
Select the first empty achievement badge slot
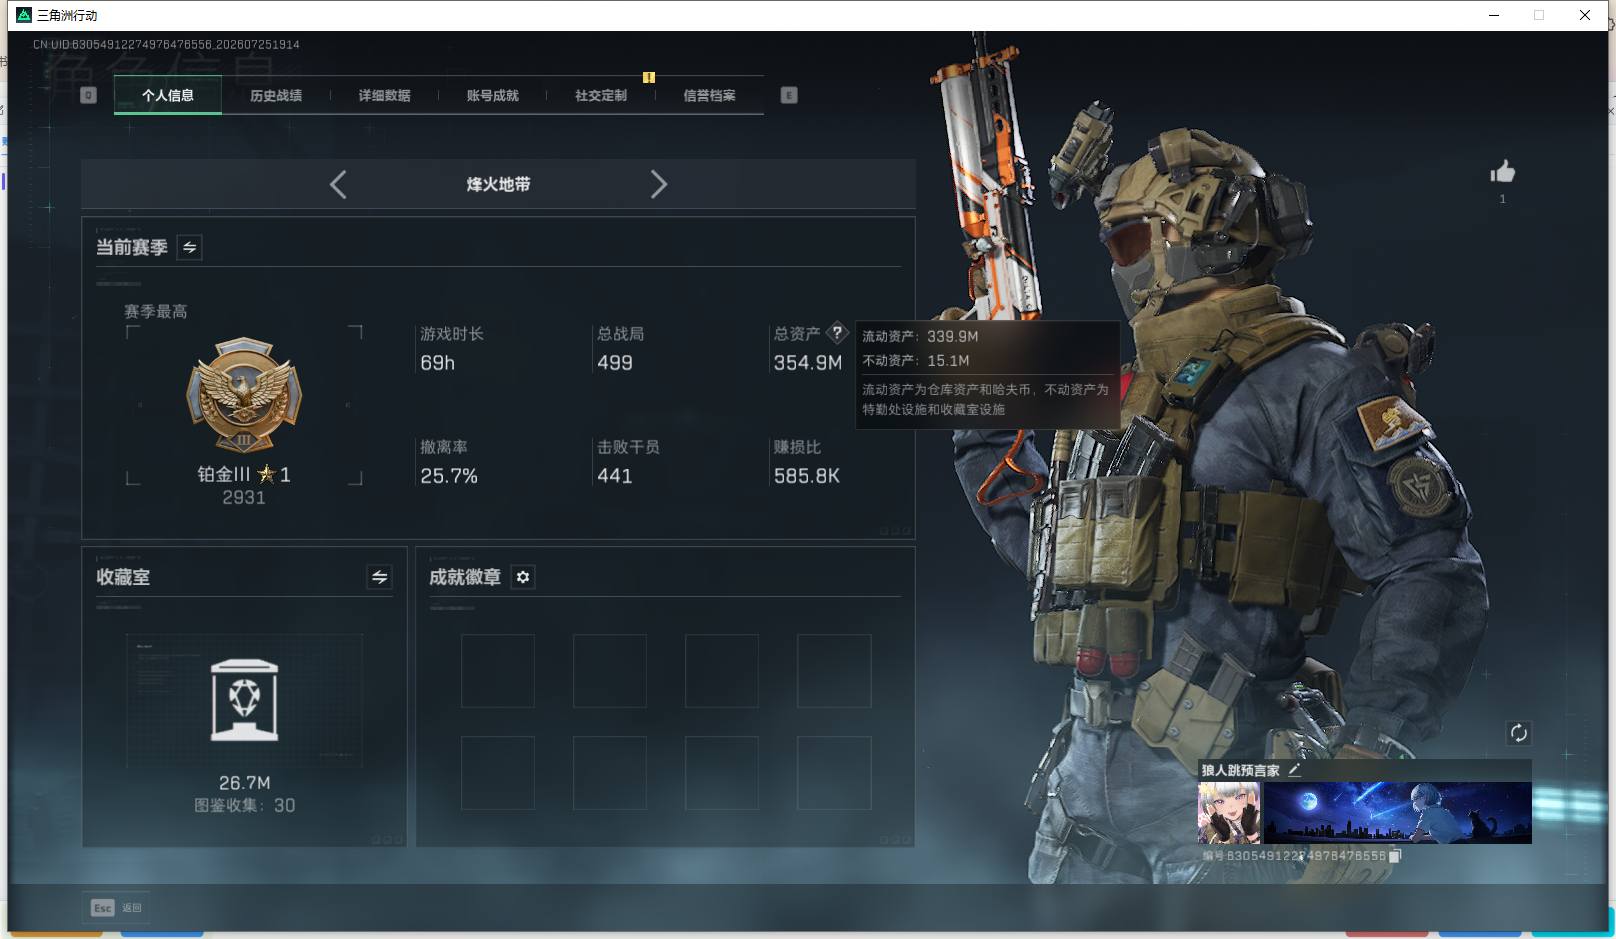pyautogui.click(x=498, y=671)
